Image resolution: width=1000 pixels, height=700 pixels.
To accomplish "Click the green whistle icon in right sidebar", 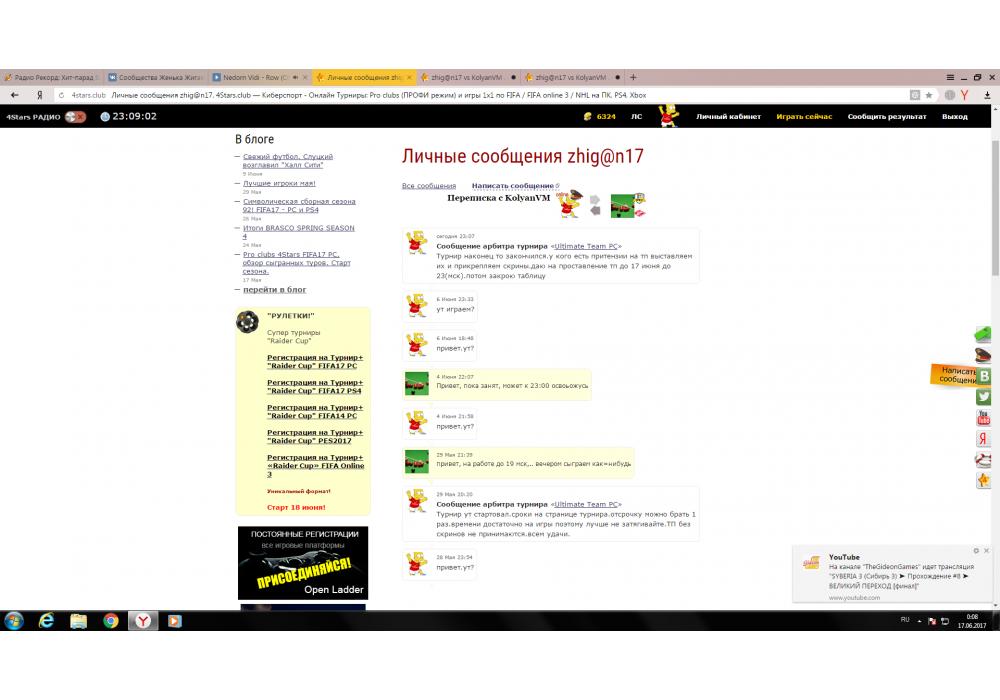I will (983, 333).
